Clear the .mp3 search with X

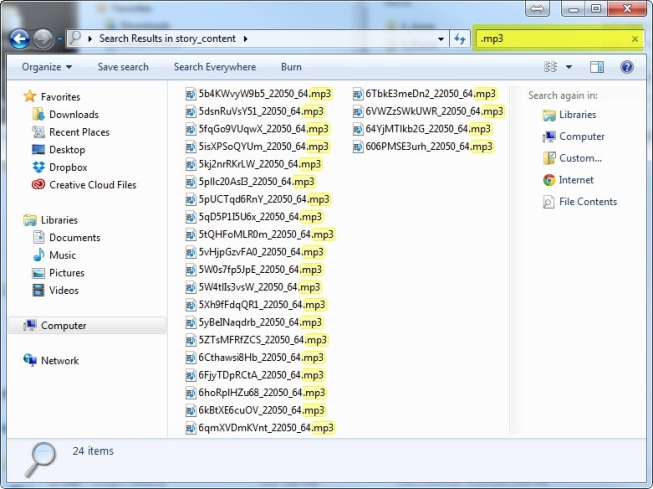pos(635,39)
